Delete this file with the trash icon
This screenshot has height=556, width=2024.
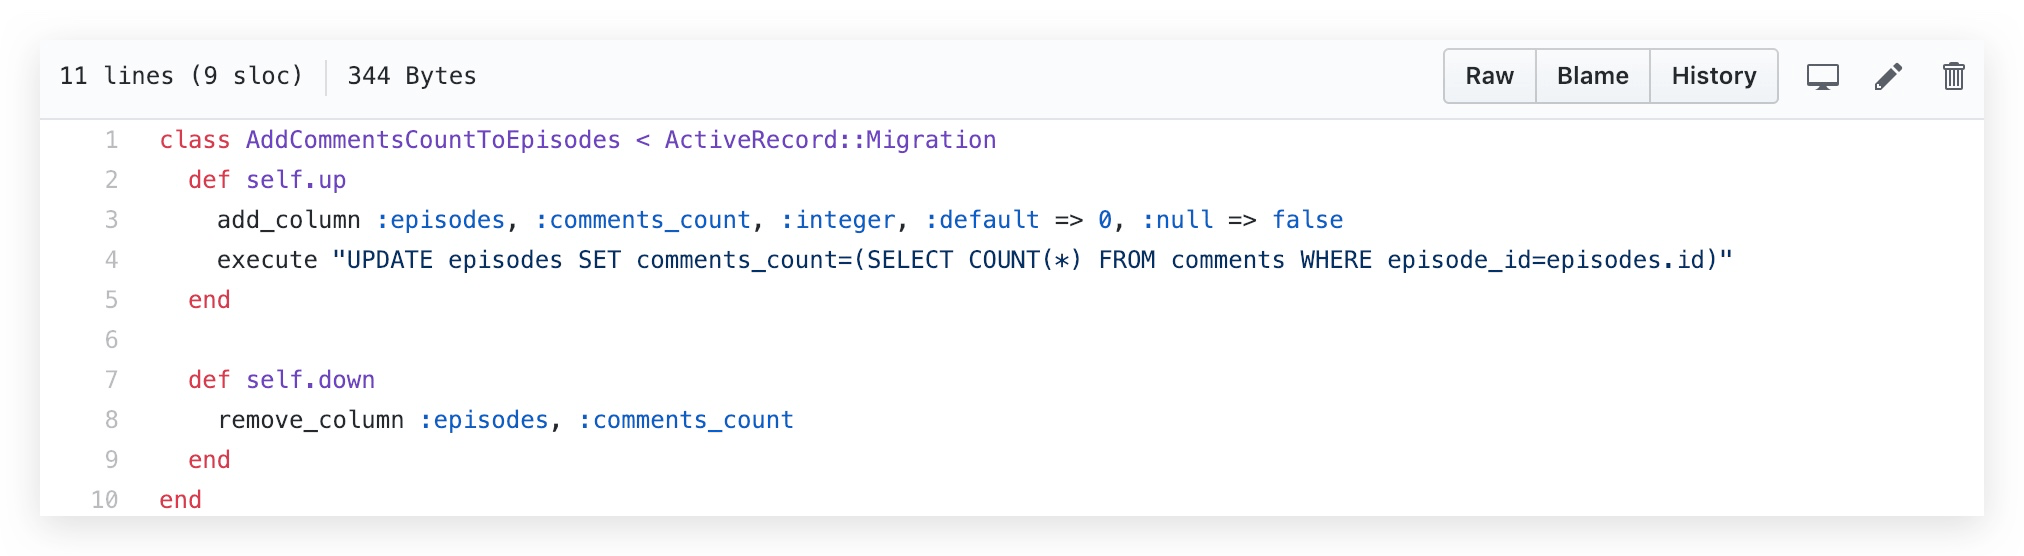click(x=1953, y=76)
